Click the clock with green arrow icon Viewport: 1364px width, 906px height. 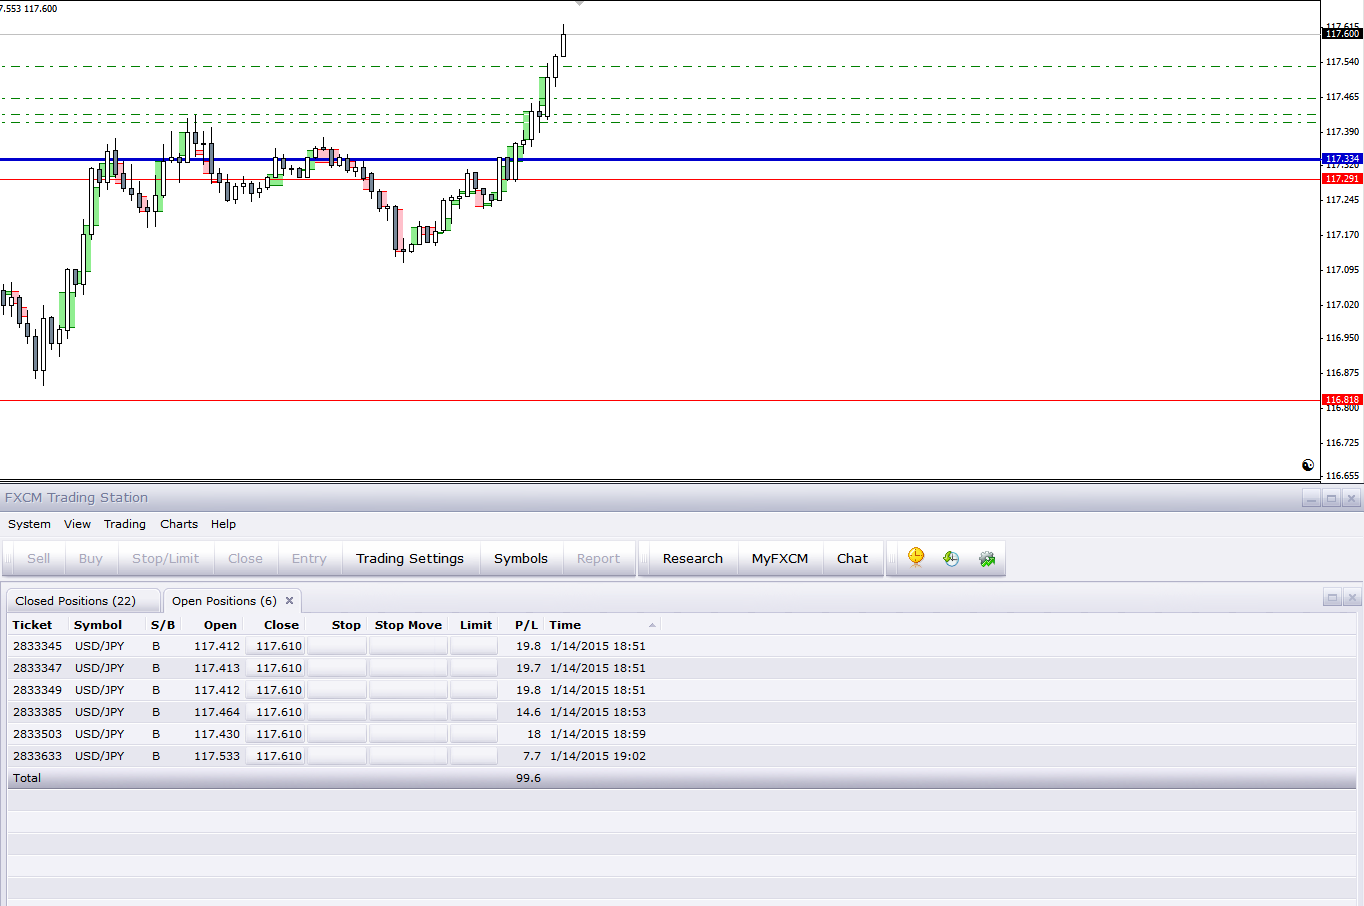click(x=951, y=559)
